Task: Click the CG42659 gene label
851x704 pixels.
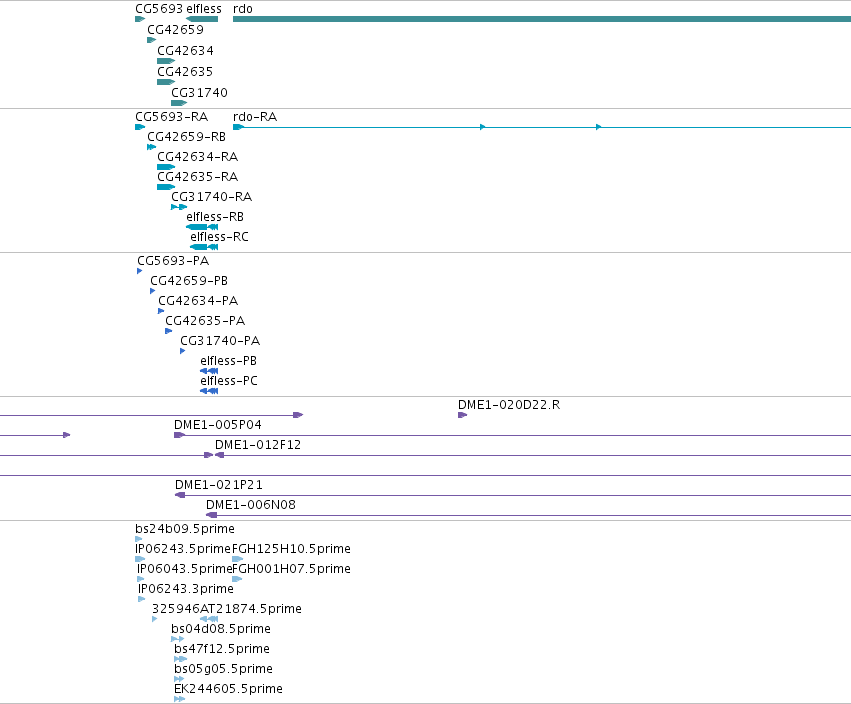Action: [175, 30]
